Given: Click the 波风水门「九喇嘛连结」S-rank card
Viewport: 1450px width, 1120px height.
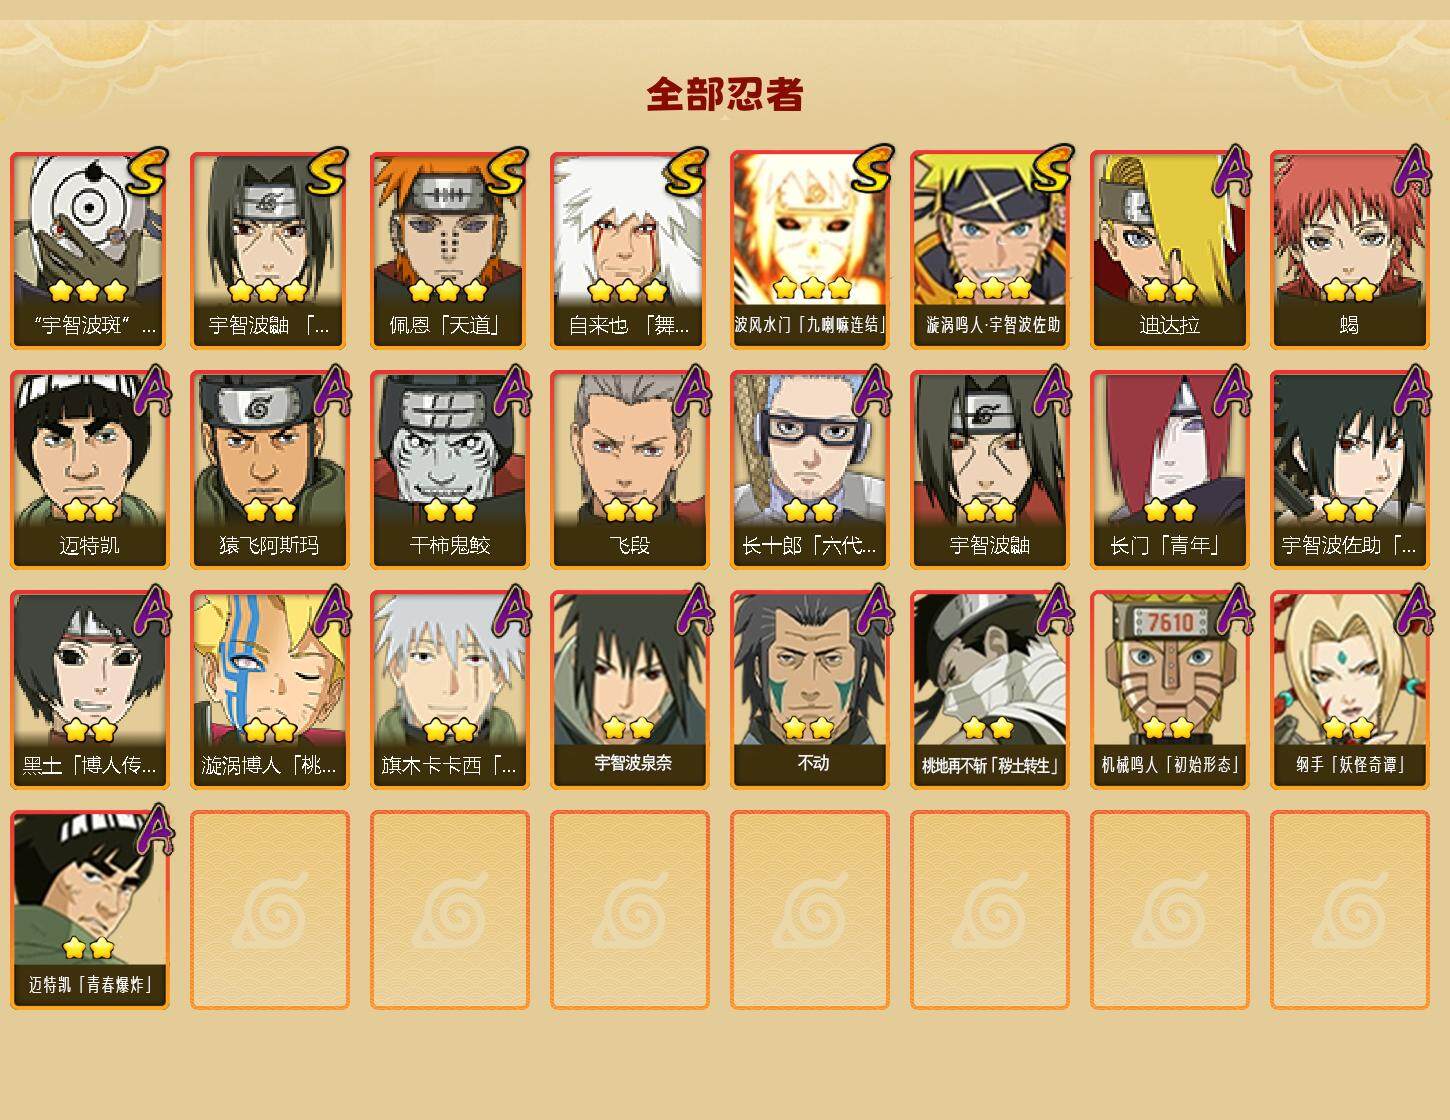Looking at the screenshot, I should [x=810, y=250].
